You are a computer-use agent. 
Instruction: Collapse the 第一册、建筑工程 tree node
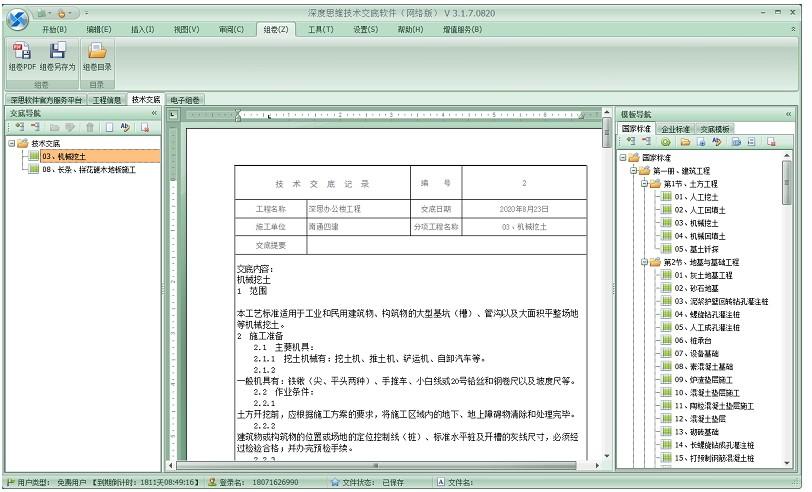(x=633, y=170)
